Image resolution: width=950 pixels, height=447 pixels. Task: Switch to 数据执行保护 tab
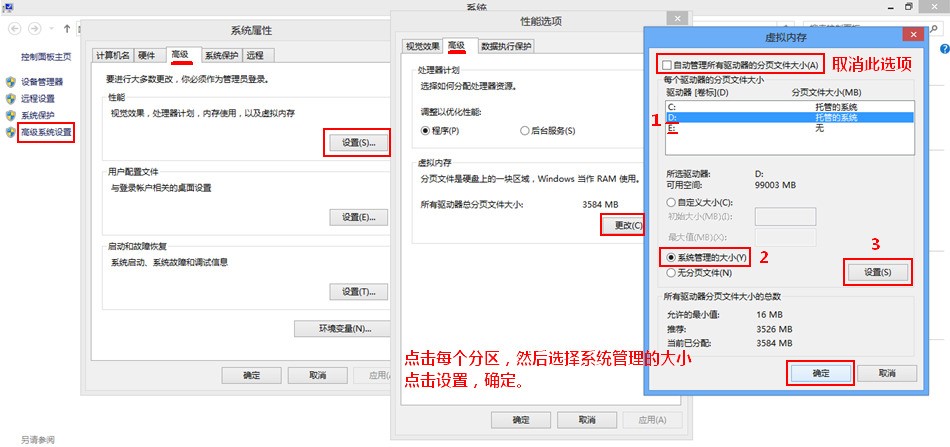coord(506,46)
